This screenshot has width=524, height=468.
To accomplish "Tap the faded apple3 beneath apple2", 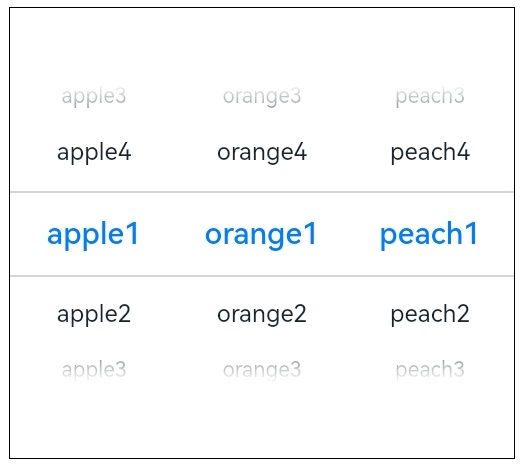I will point(94,370).
